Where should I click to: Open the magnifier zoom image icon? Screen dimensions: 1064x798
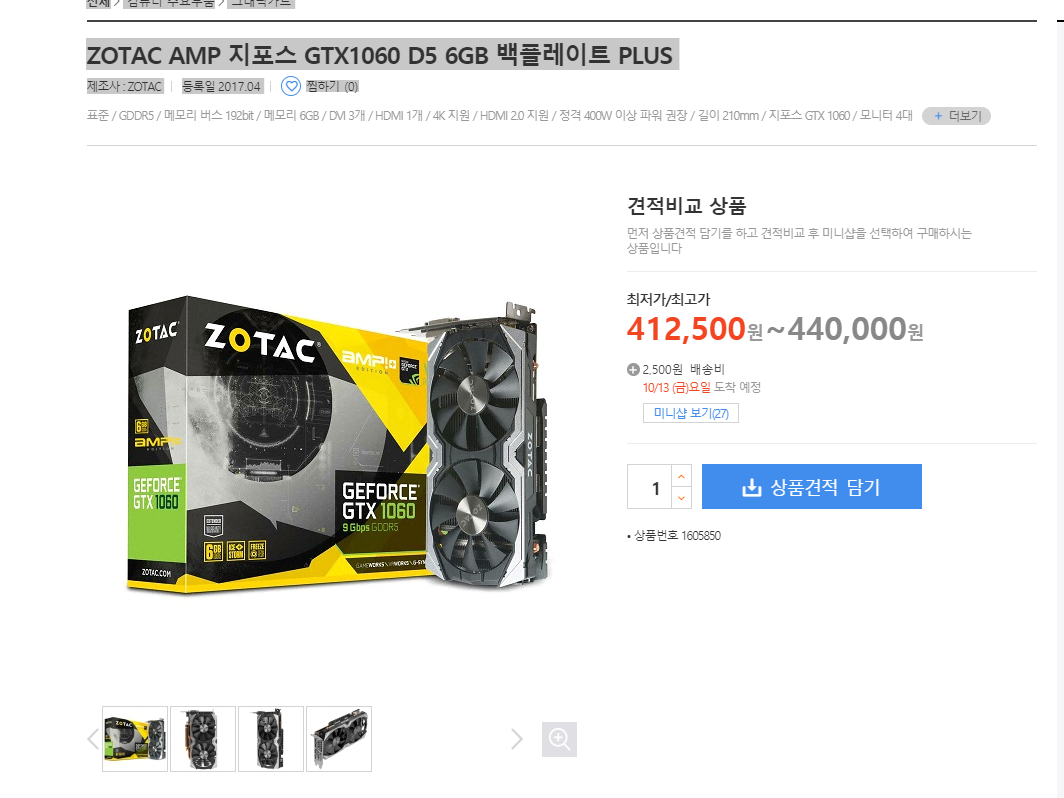(x=559, y=739)
